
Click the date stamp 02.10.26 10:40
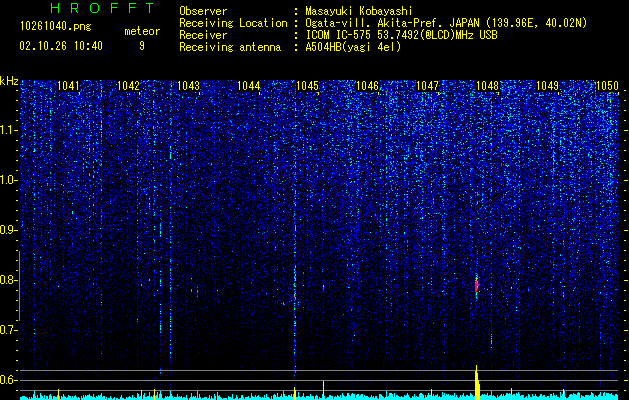[x=61, y=46]
